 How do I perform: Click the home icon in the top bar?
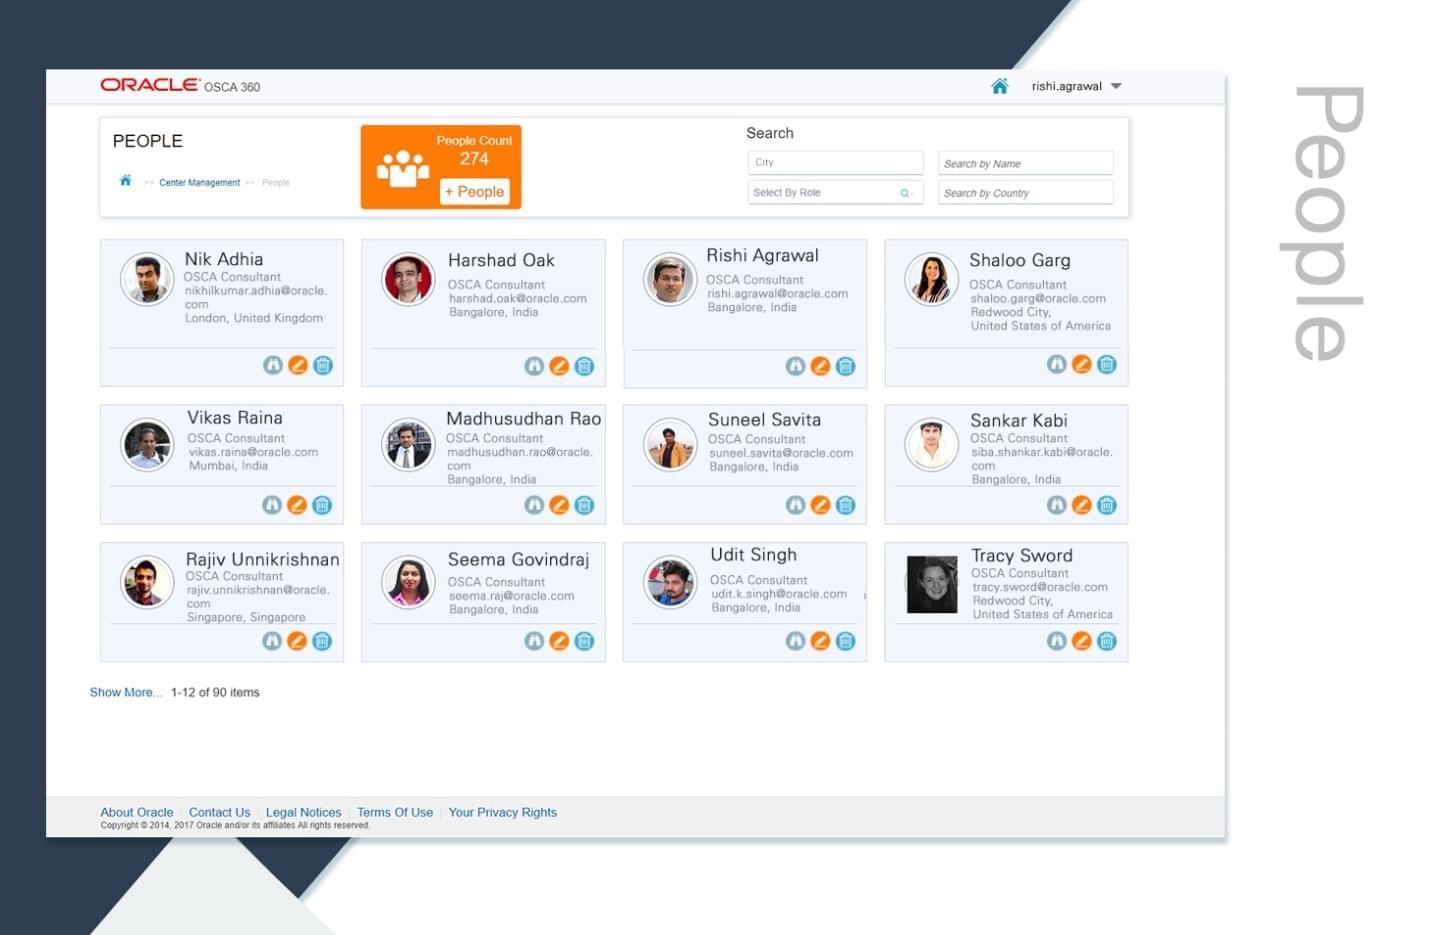[x=1000, y=86]
